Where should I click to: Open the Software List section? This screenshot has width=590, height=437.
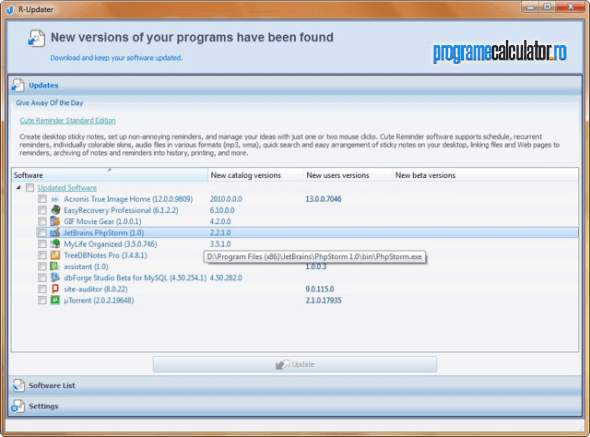tap(295, 385)
